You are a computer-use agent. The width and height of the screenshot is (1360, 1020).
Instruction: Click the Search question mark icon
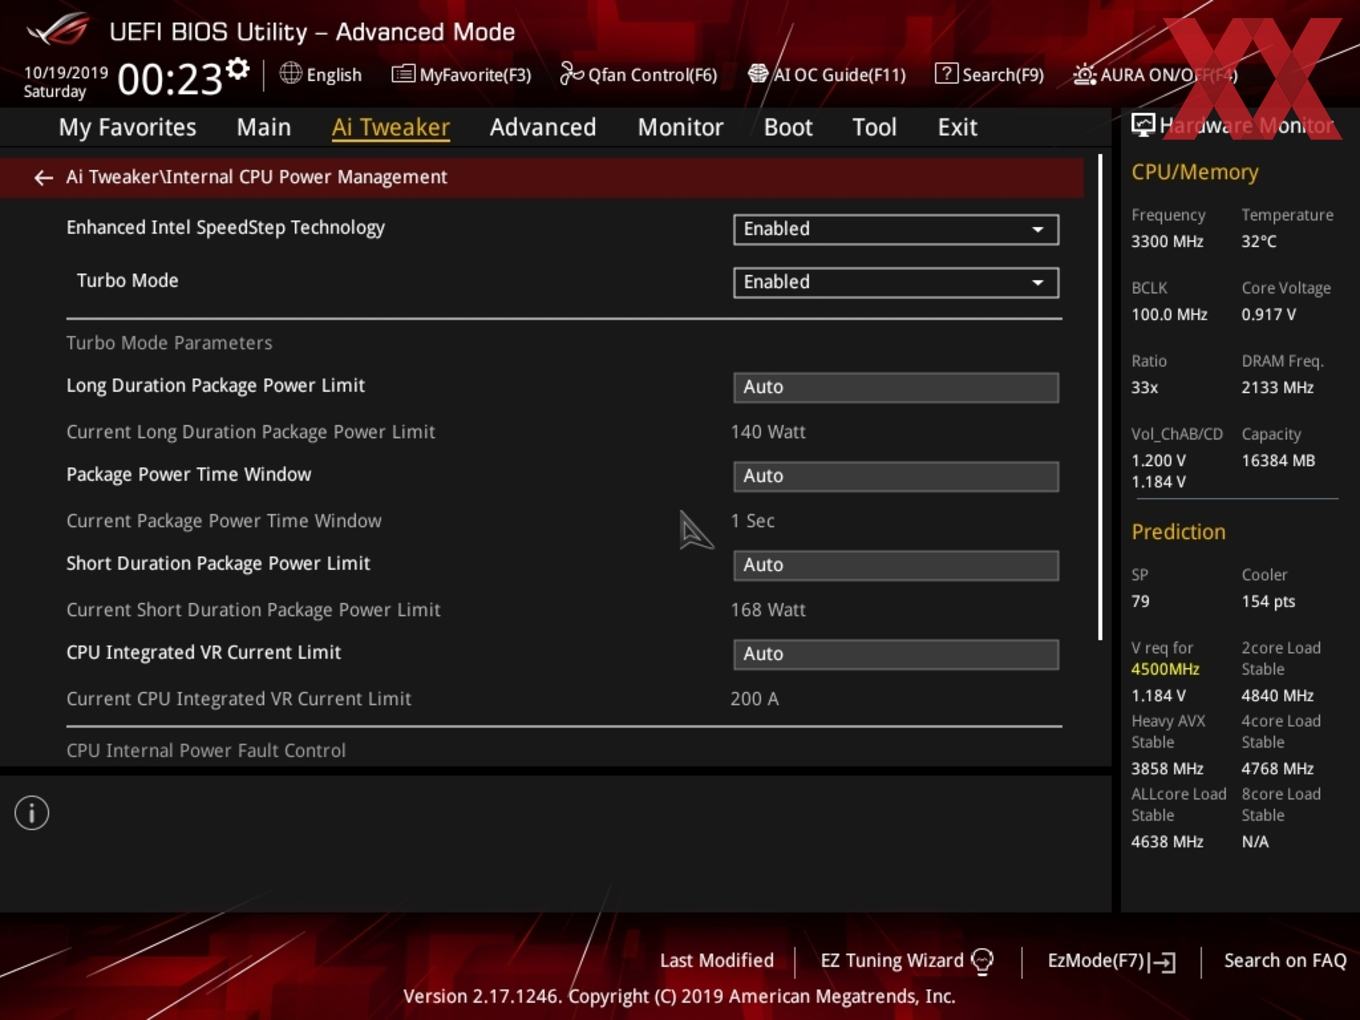pyautogui.click(x=946, y=74)
